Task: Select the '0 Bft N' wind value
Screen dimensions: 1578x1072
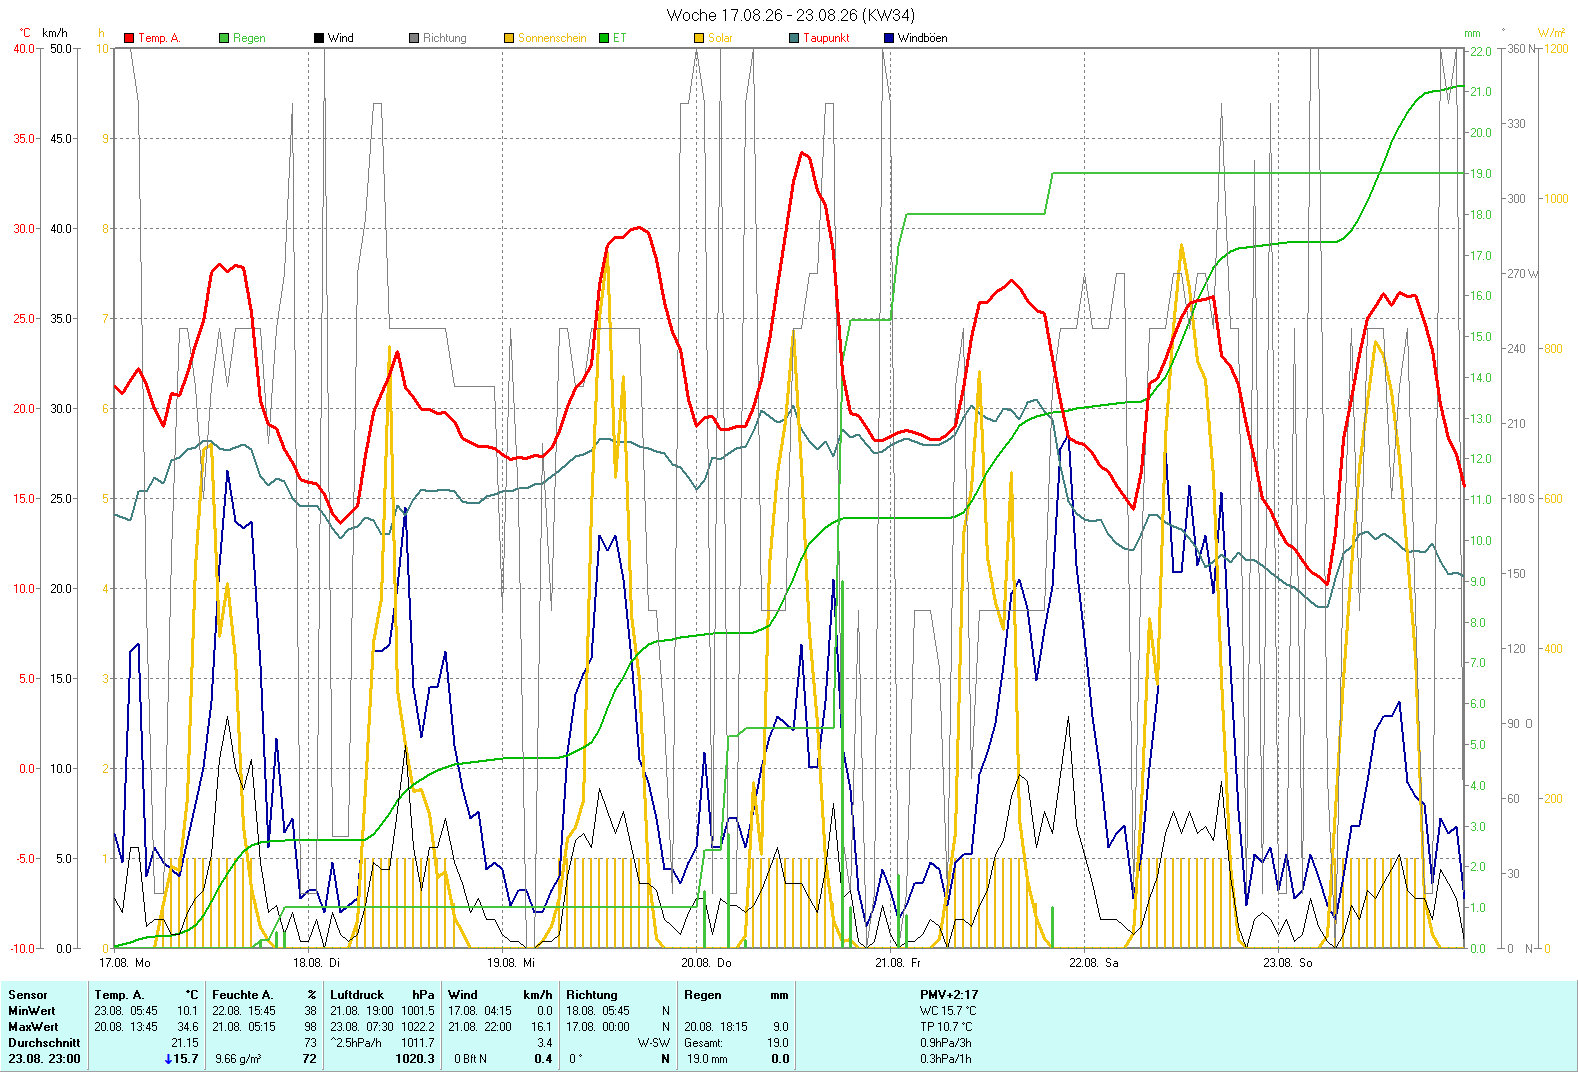Action: pos(470,1059)
